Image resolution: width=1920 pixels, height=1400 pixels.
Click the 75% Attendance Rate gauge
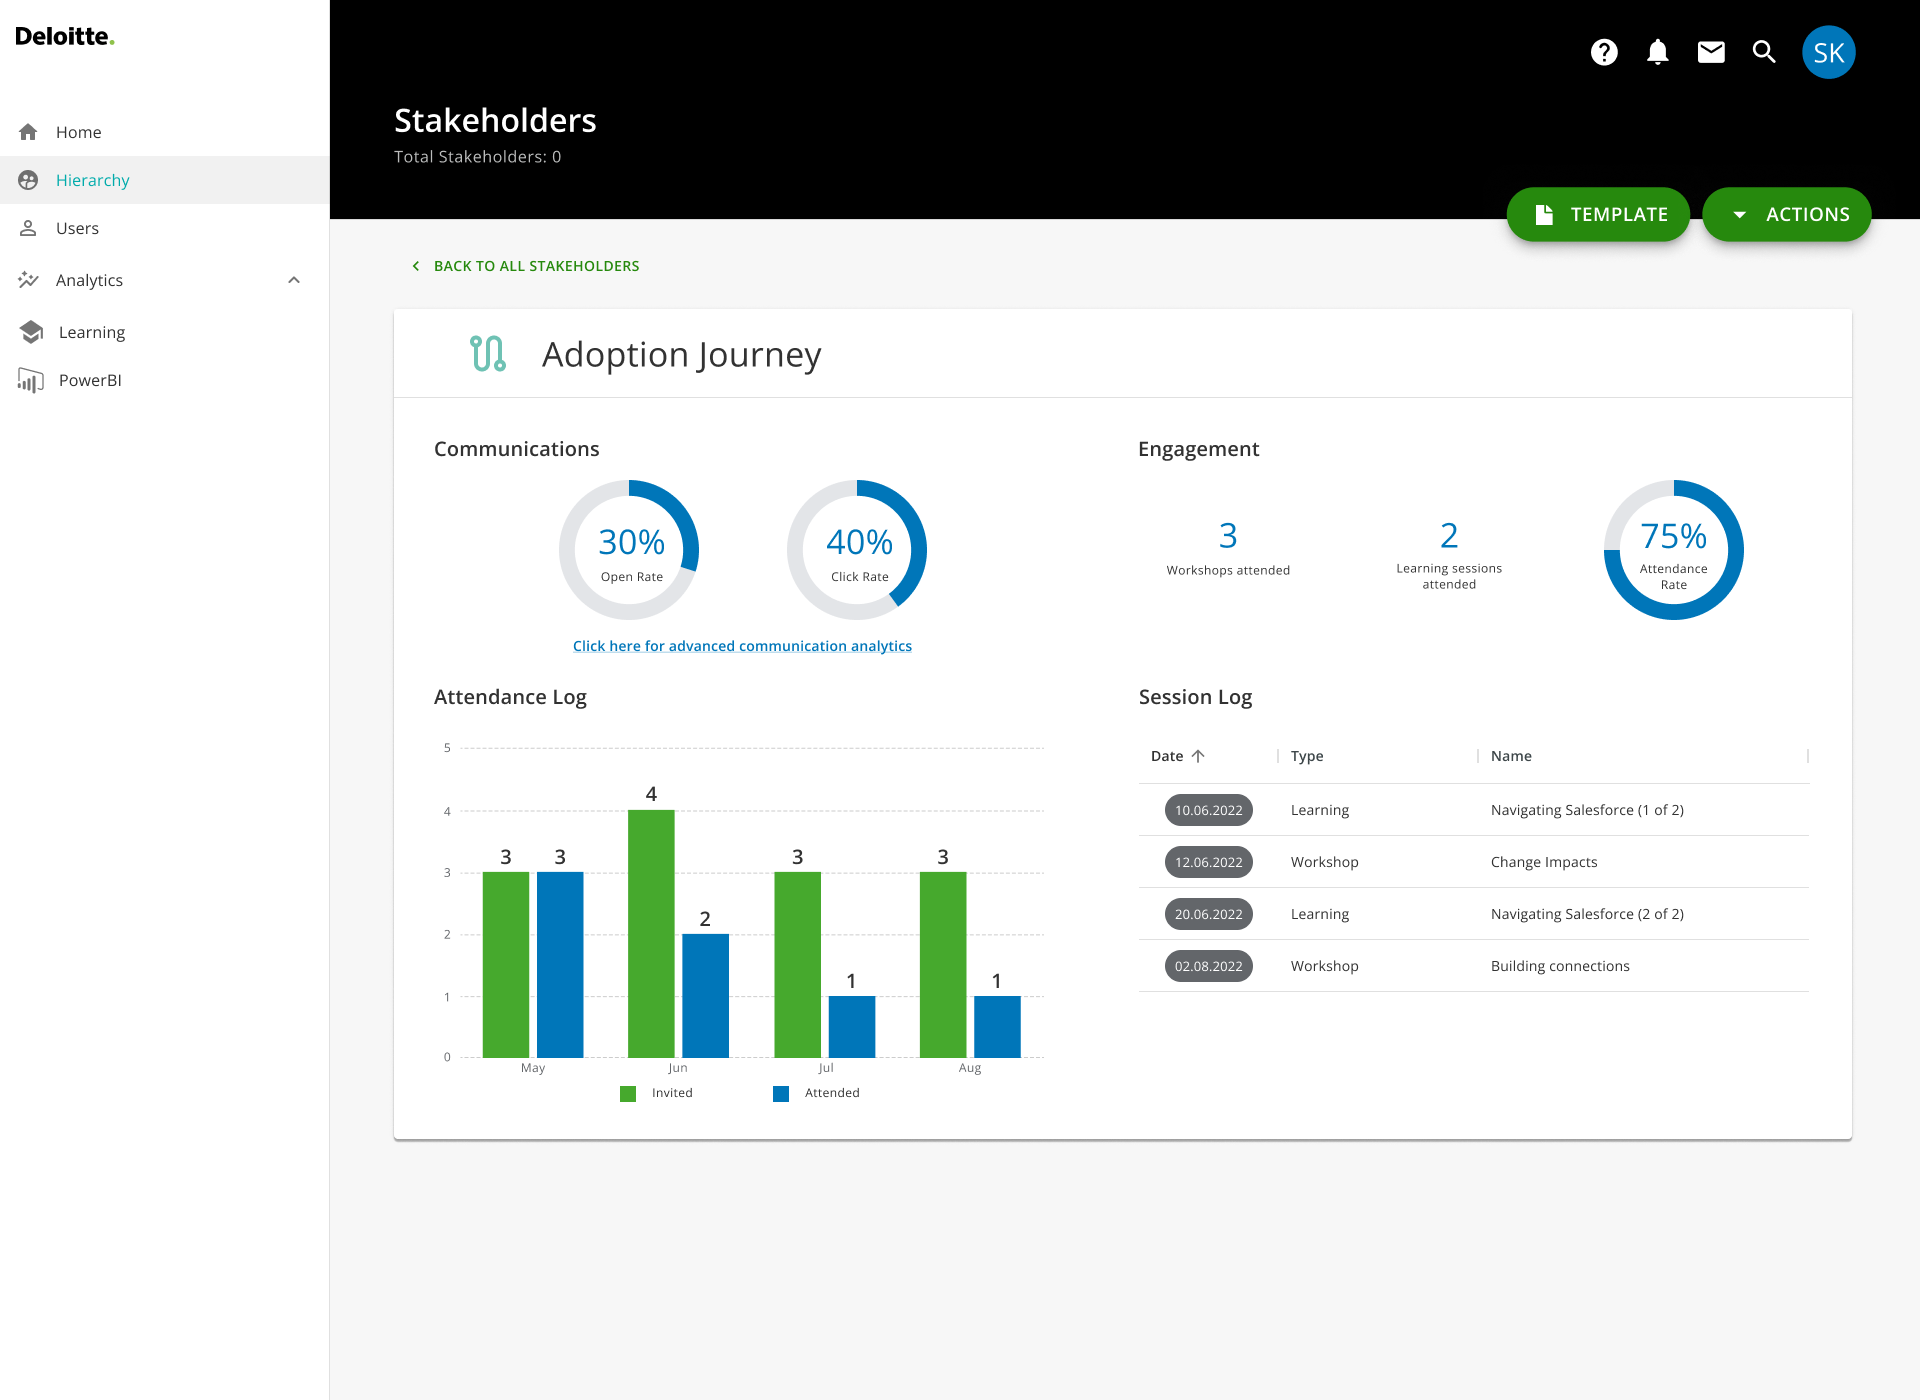point(1673,550)
